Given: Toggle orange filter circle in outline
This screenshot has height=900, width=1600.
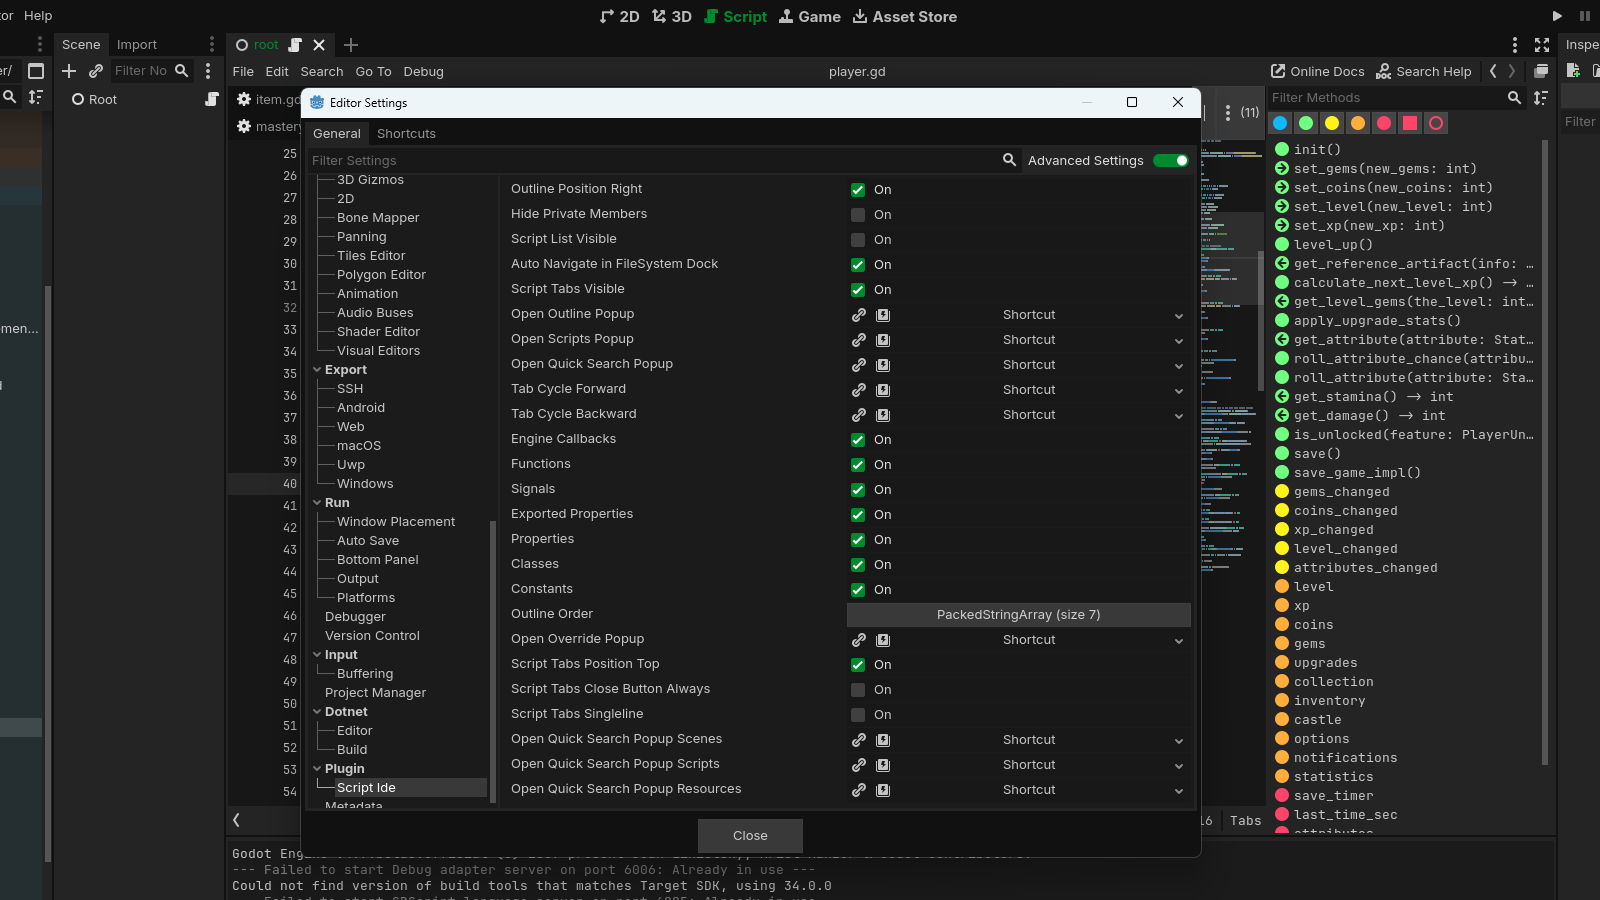Looking at the screenshot, I should point(1358,123).
